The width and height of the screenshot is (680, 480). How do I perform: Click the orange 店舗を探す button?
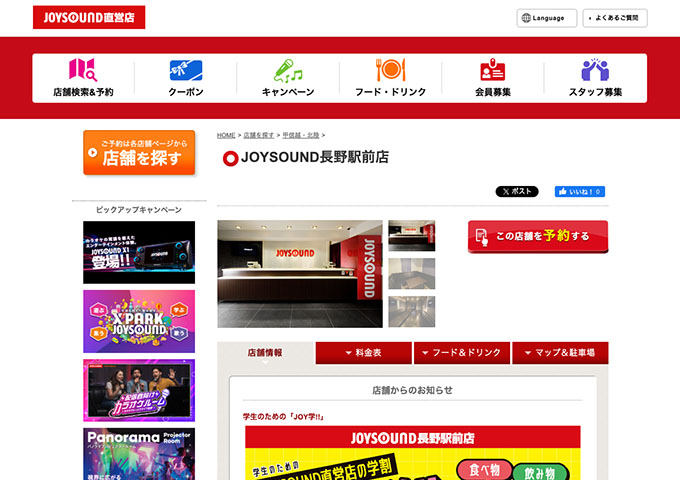click(x=139, y=153)
